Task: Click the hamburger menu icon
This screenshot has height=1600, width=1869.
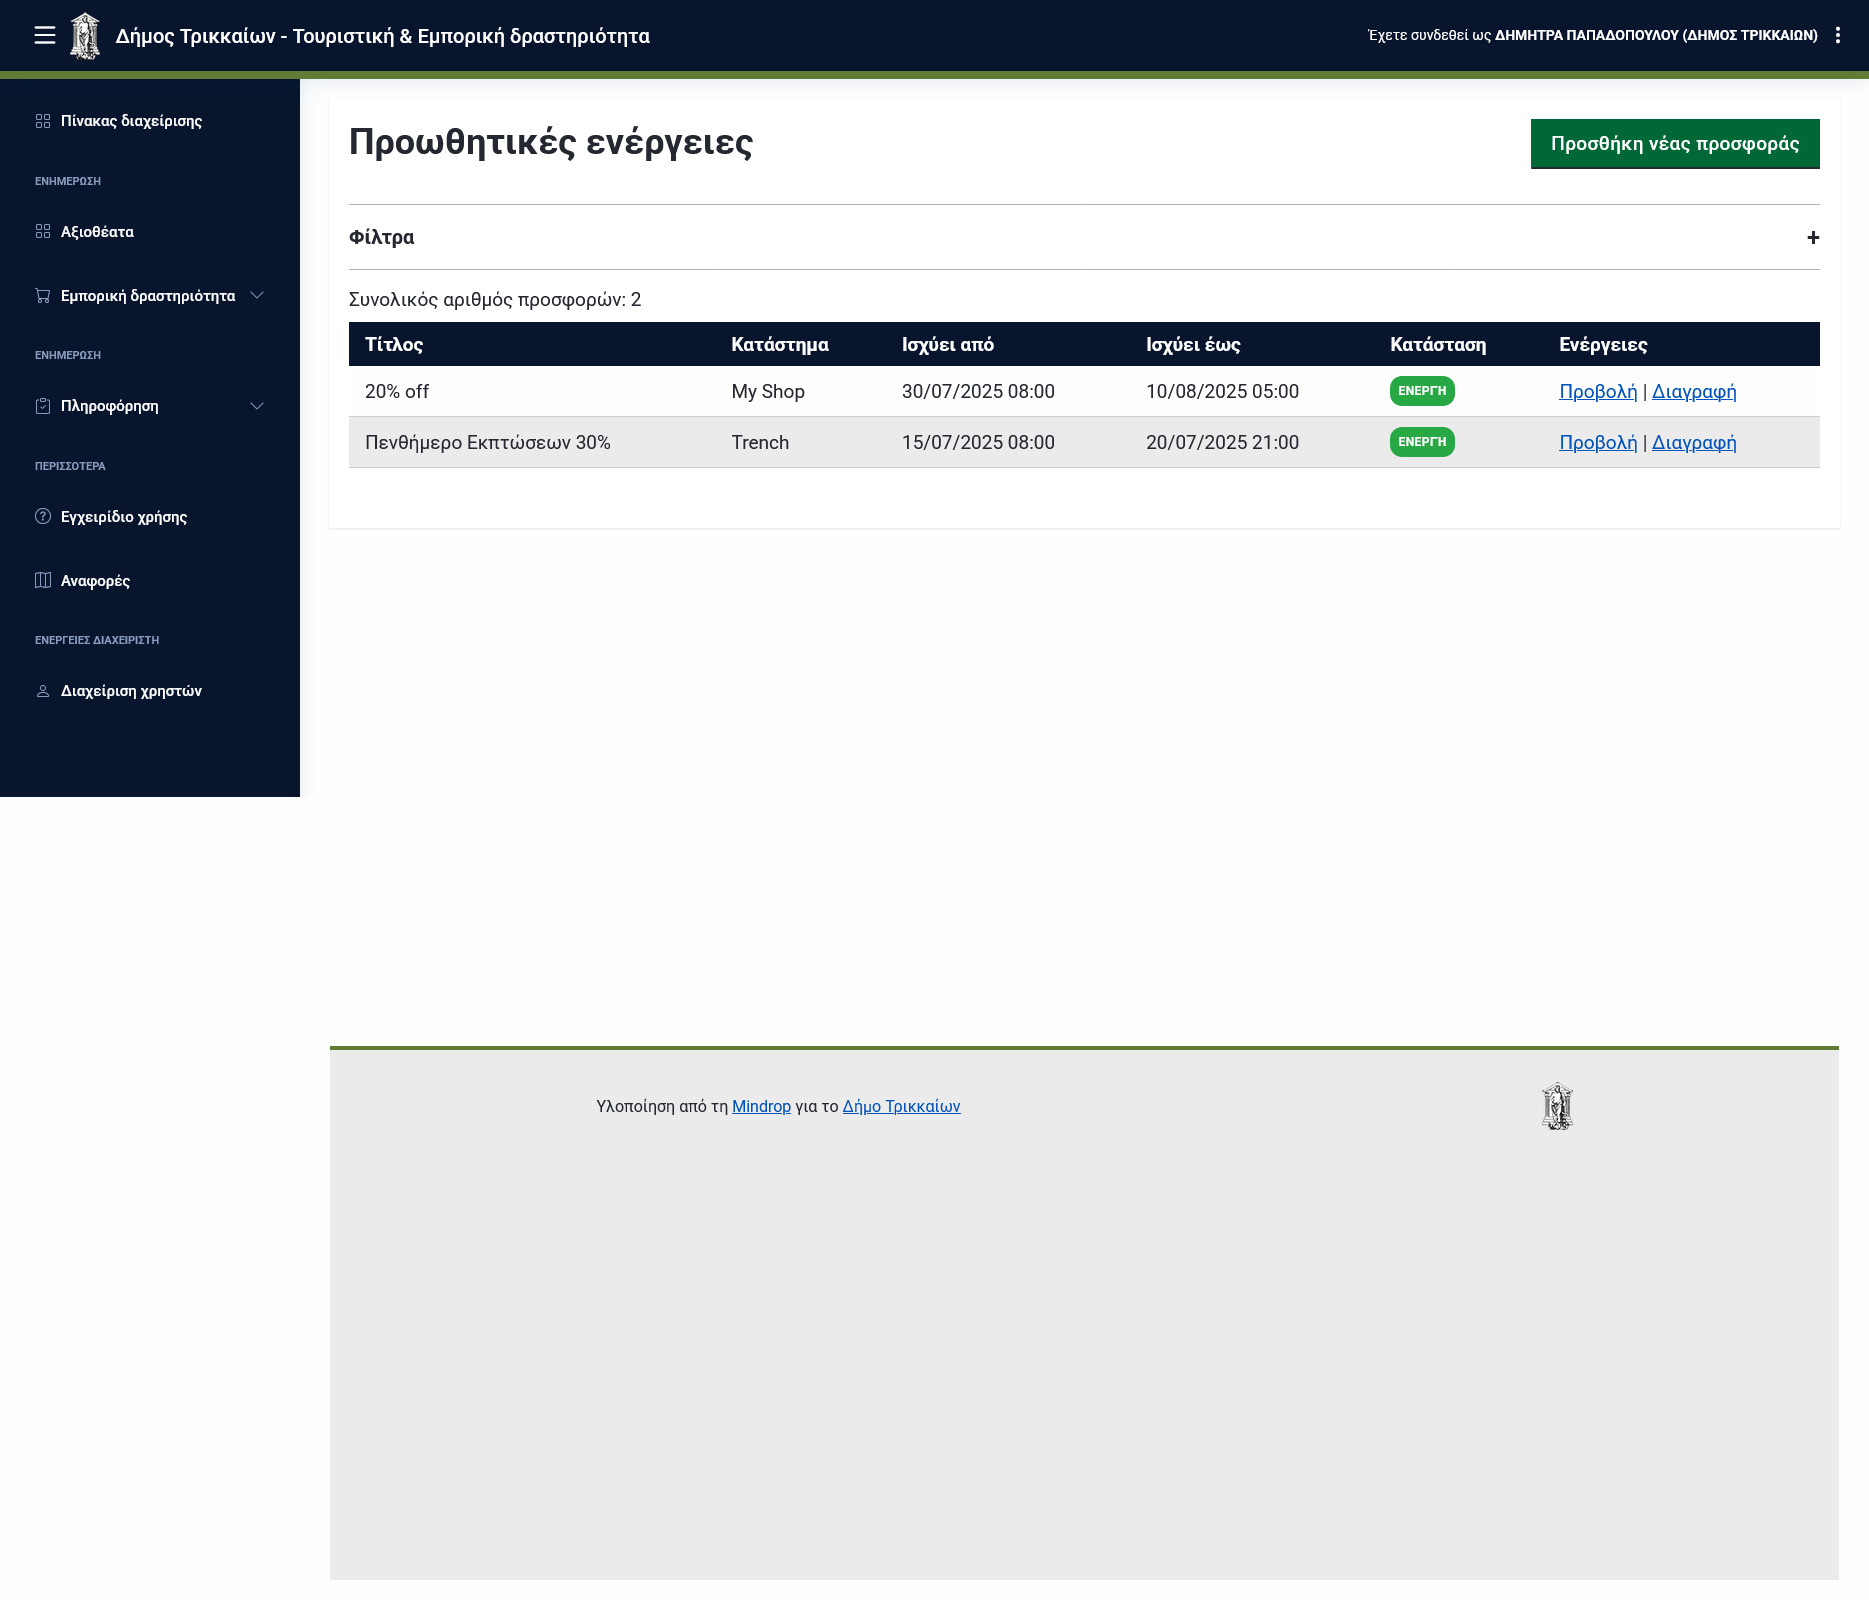Action: coord(45,36)
